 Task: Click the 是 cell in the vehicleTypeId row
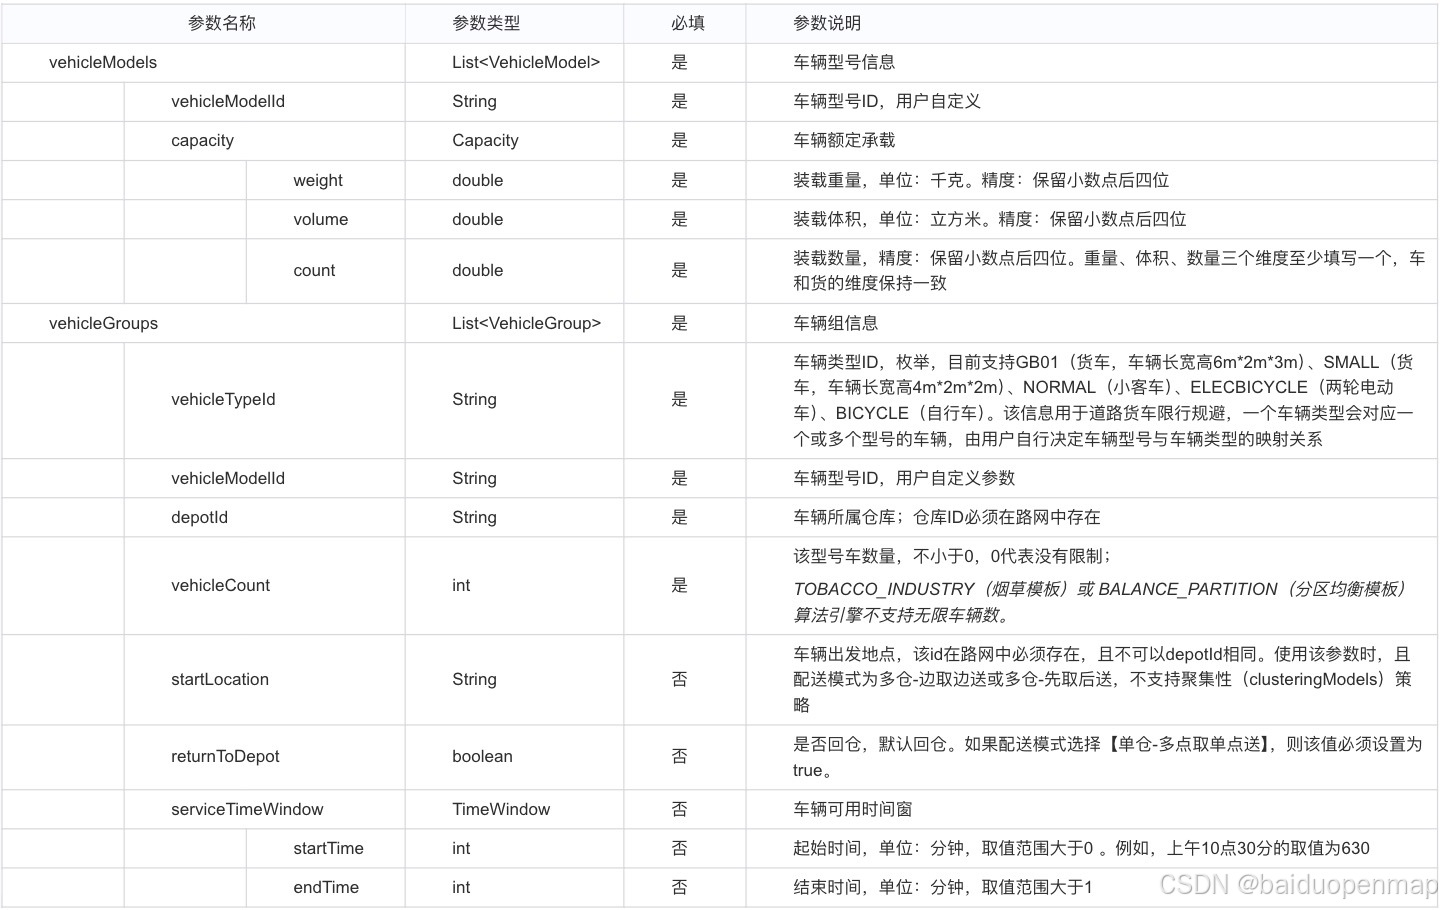point(680,399)
